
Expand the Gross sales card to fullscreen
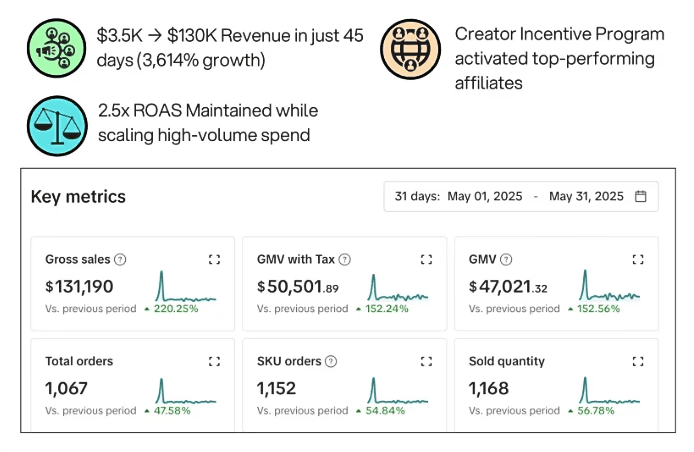(214, 260)
